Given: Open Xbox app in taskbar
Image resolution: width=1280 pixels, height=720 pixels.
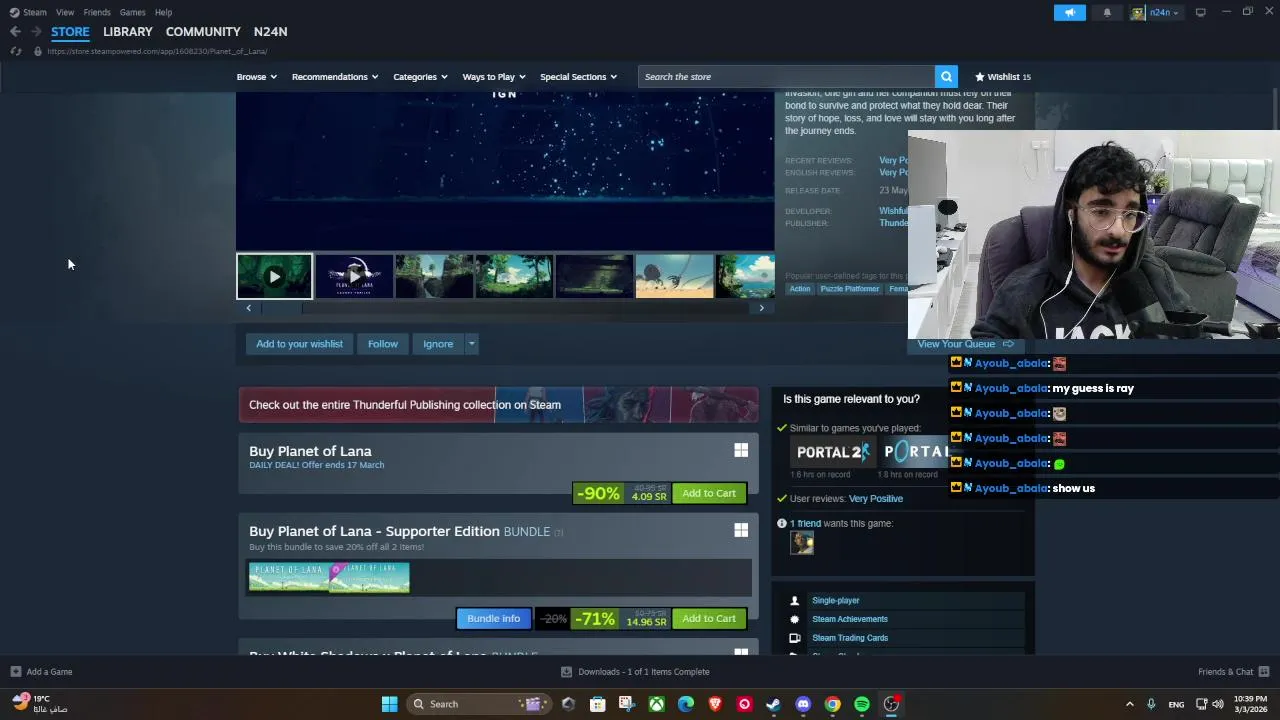Looking at the screenshot, I should (x=656, y=704).
